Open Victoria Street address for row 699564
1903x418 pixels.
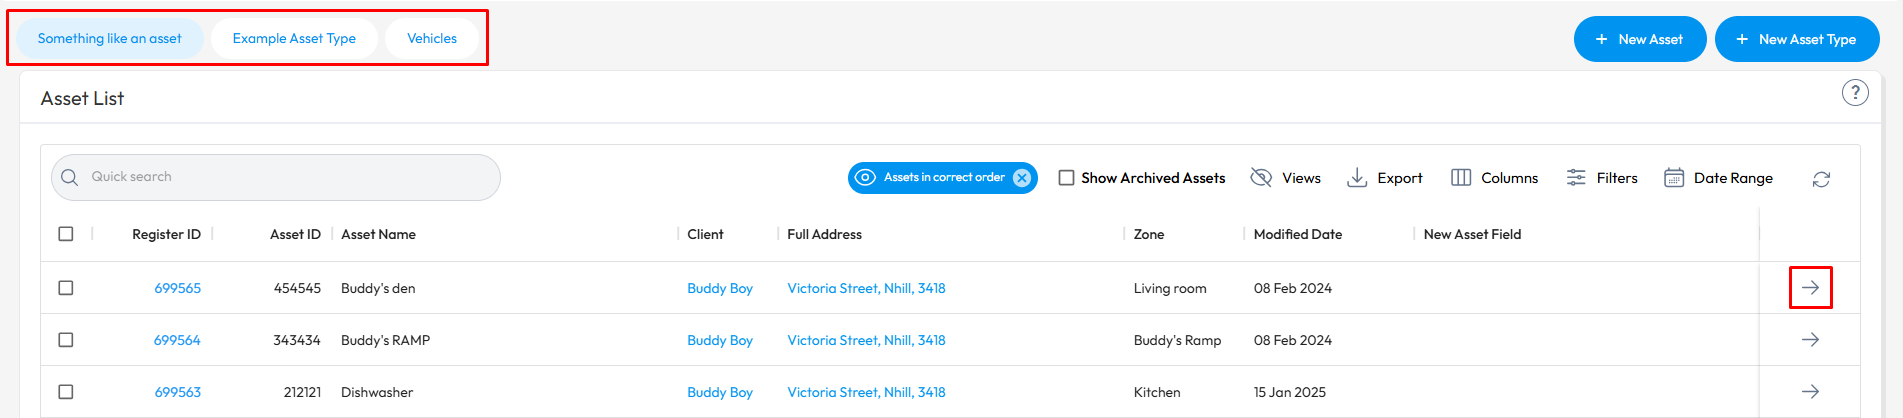[866, 340]
